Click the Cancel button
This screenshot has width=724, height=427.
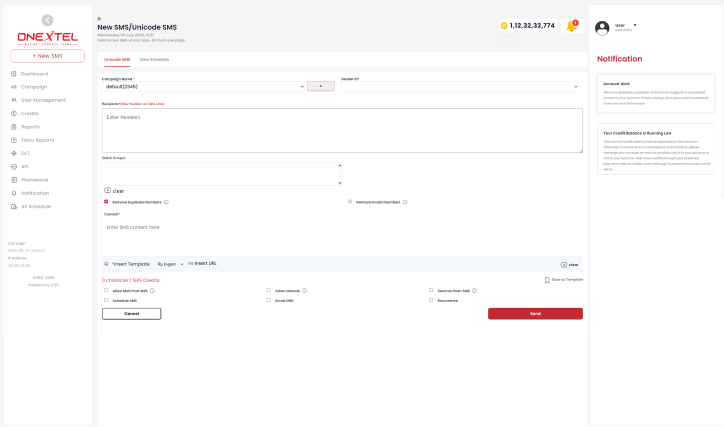131,313
